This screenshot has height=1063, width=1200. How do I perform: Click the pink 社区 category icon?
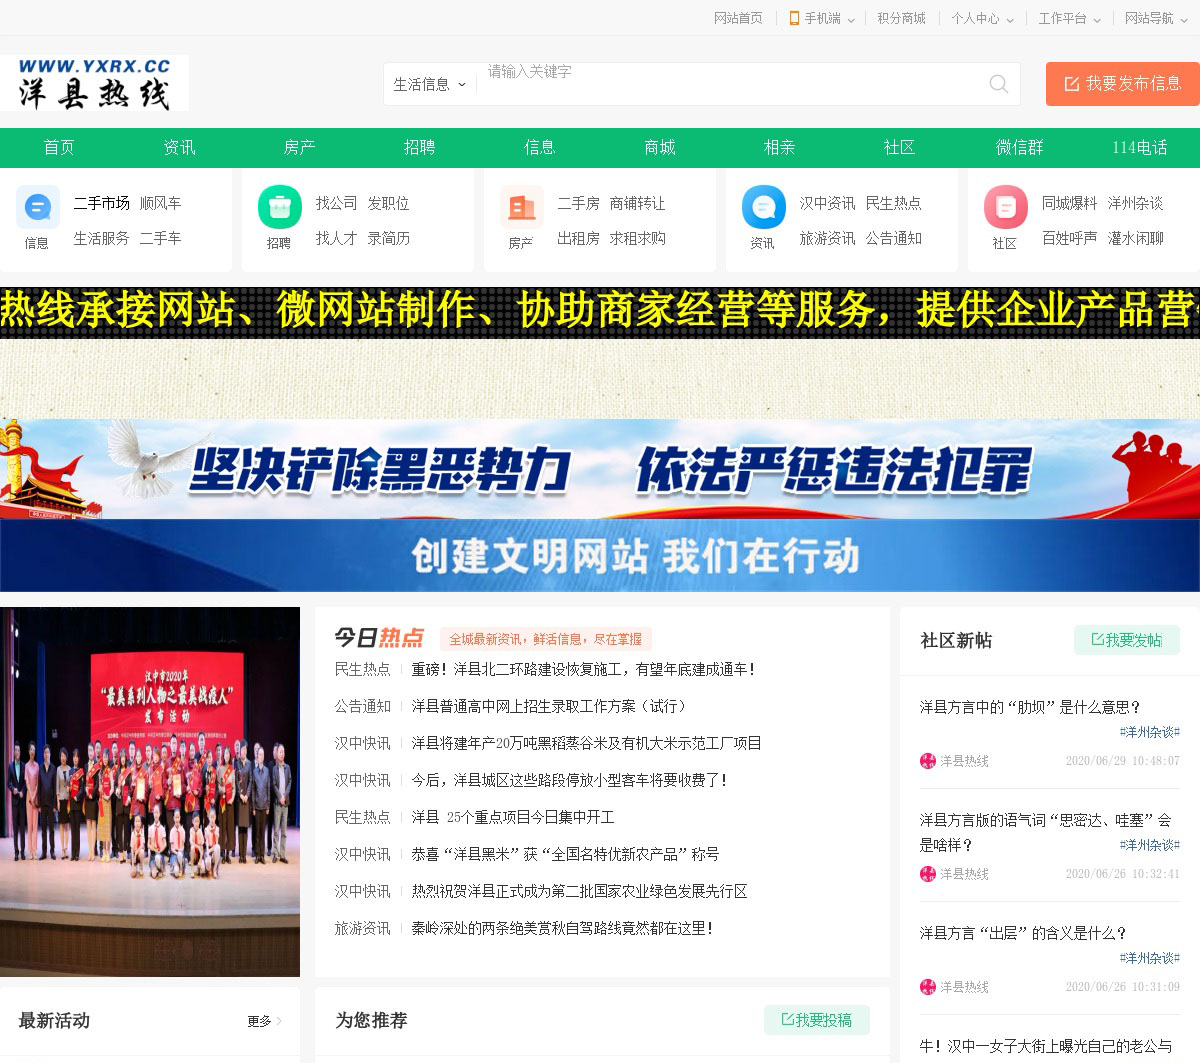tap(1006, 207)
